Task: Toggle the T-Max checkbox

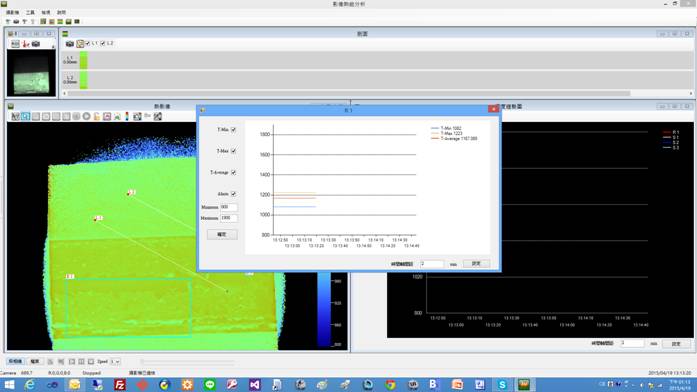Action: coord(233,151)
